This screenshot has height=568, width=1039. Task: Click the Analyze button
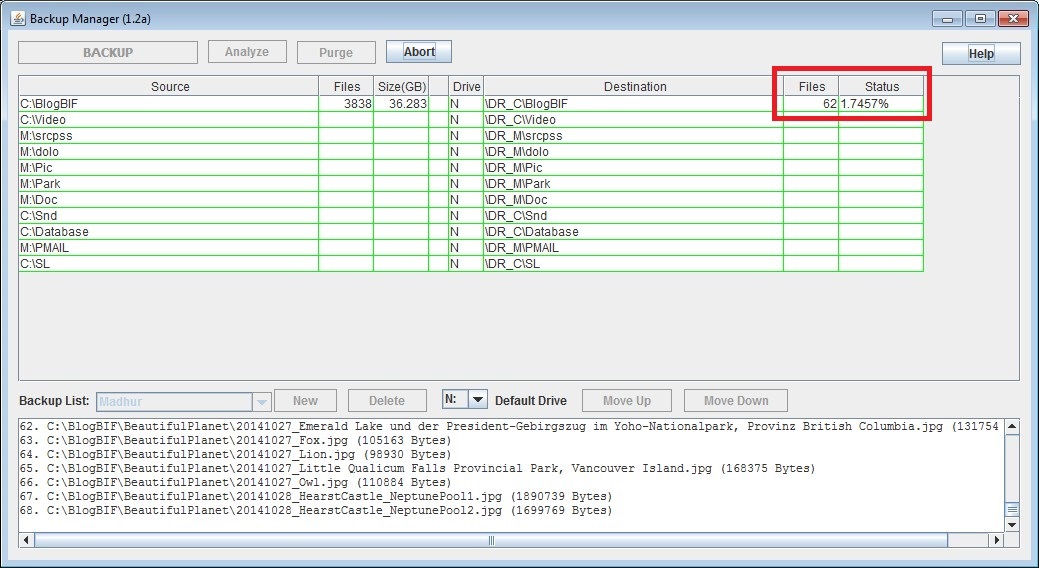(247, 52)
